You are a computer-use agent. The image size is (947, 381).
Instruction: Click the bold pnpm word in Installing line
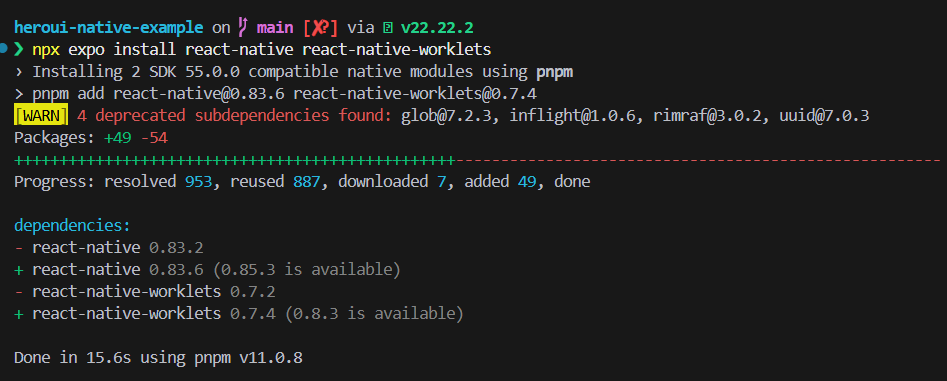[x=554, y=71]
